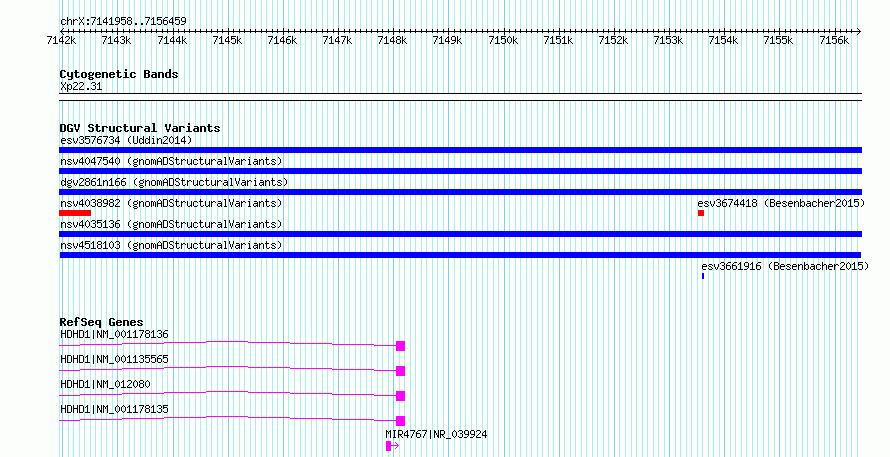Open the nsv4035136 variant label
This screenshot has height=457, width=890.
(x=171, y=224)
